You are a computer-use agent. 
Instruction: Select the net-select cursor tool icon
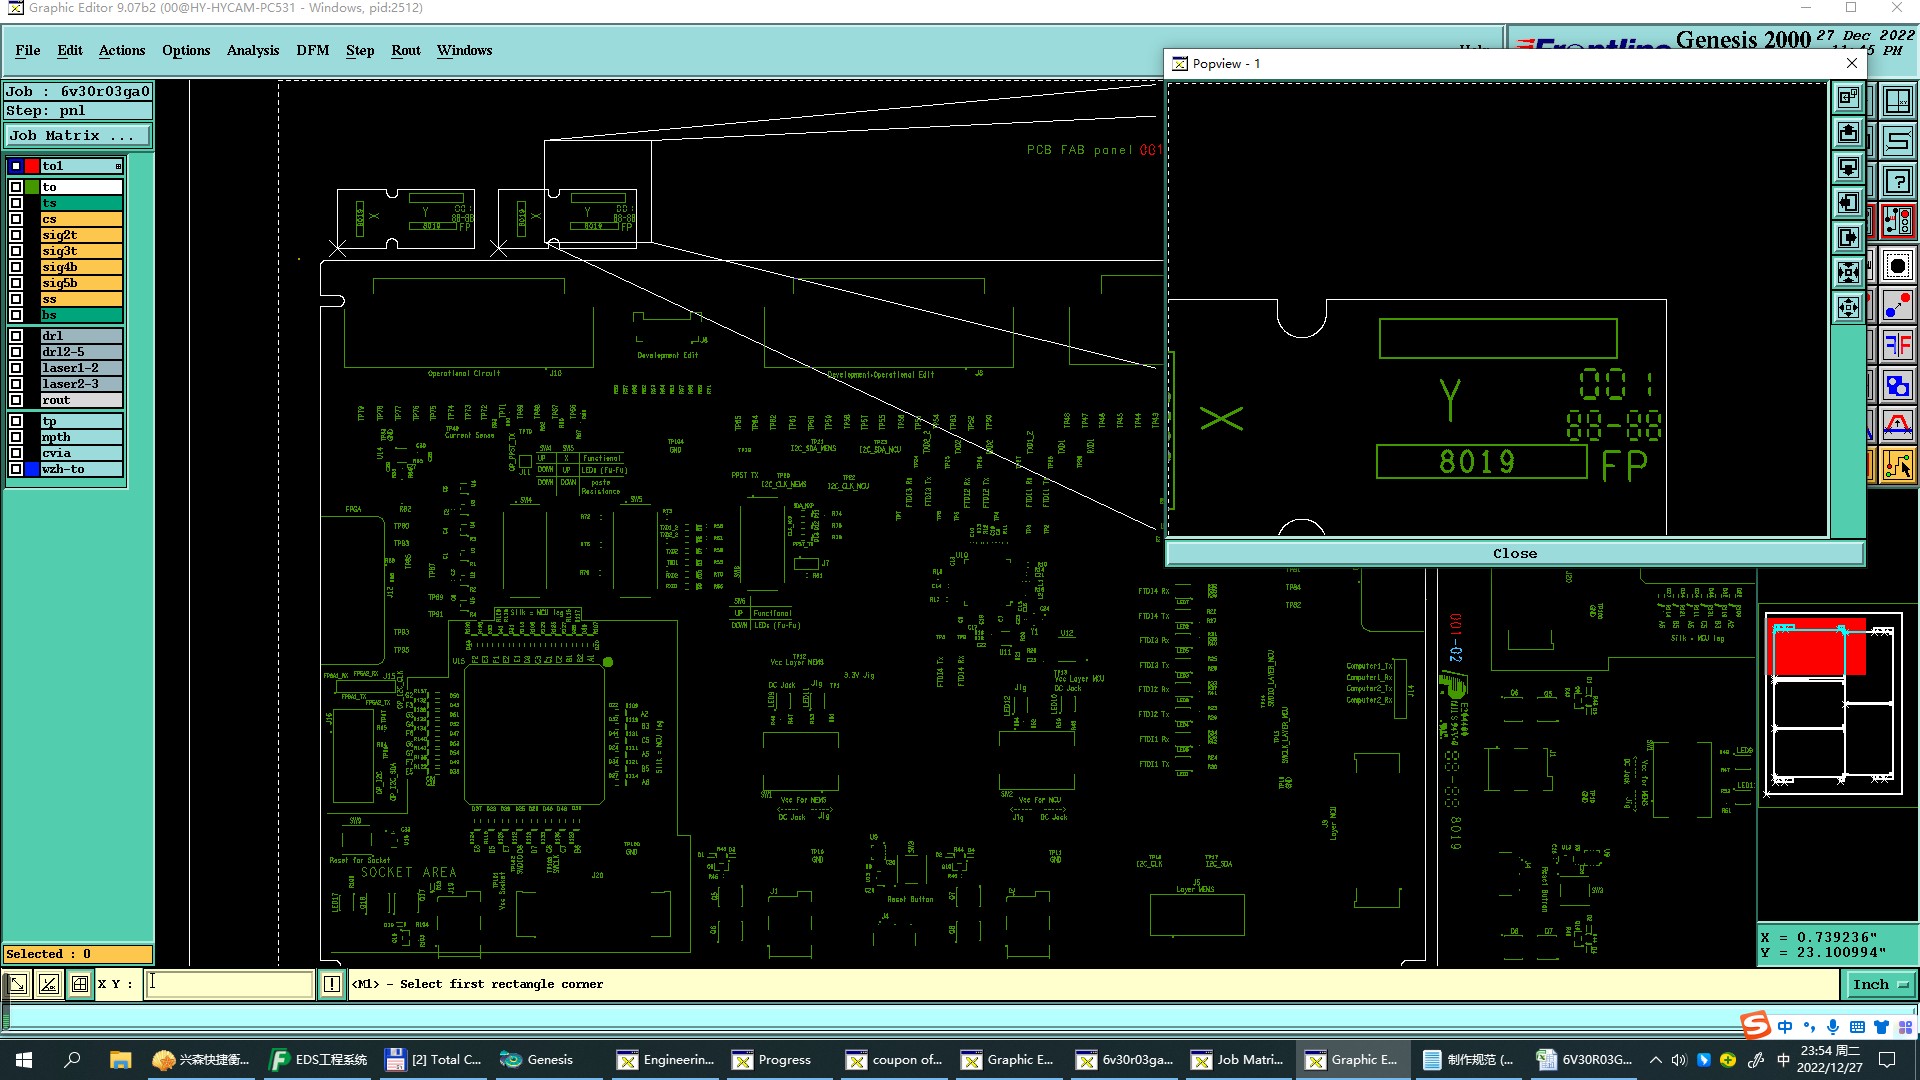coord(1898,465)
